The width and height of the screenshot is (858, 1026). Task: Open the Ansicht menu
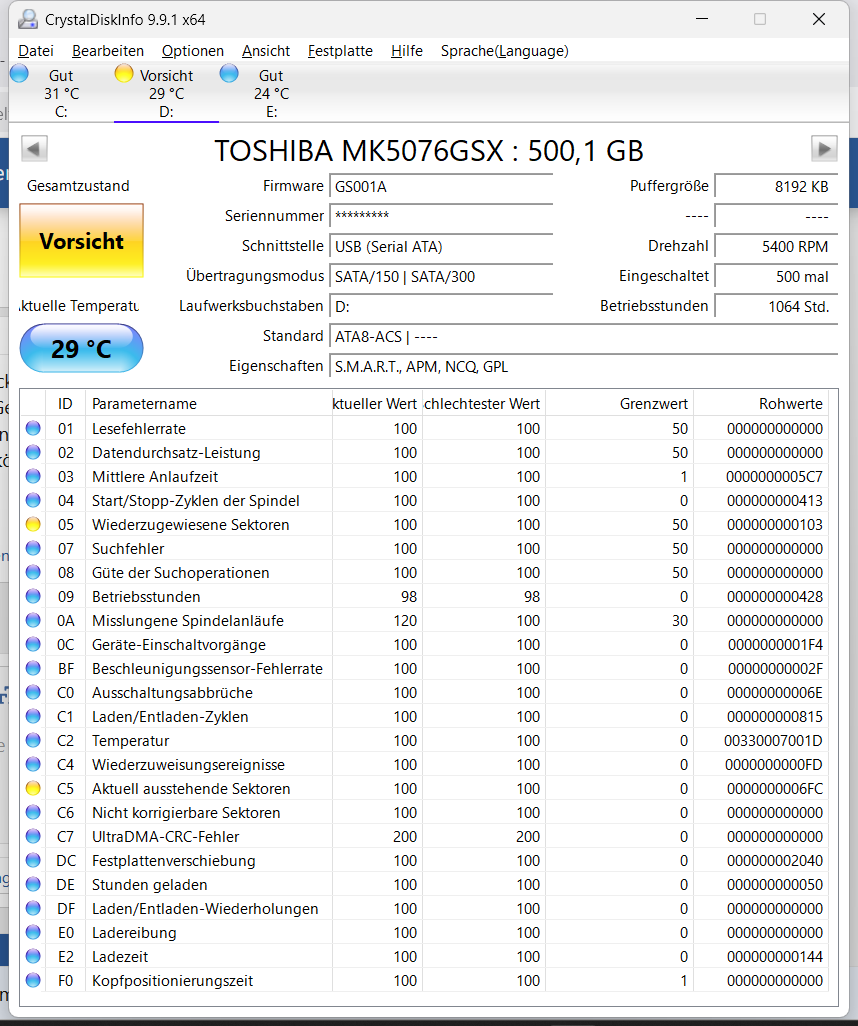(x=266, y=51)
